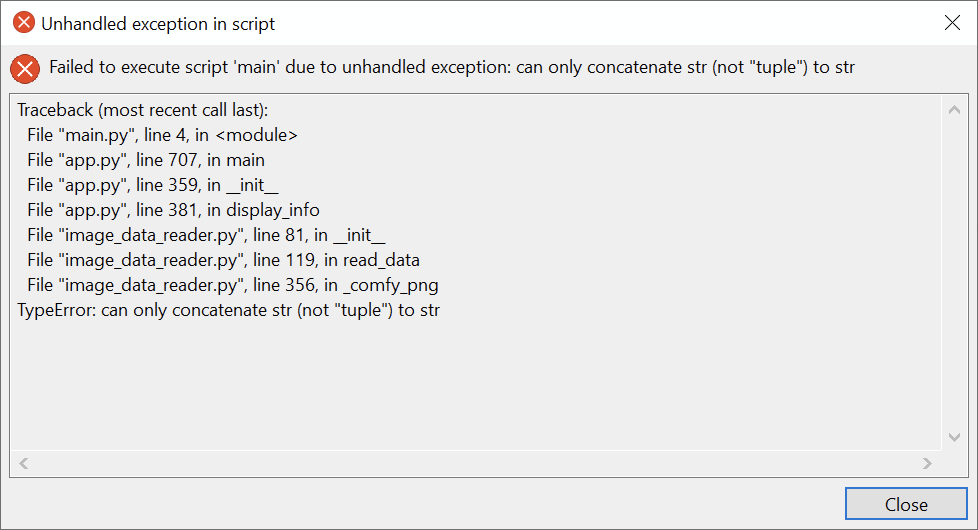Click the horizontal scrollbar left arrow
This screenshot has width=978, height=530.
tap(24, 463)
